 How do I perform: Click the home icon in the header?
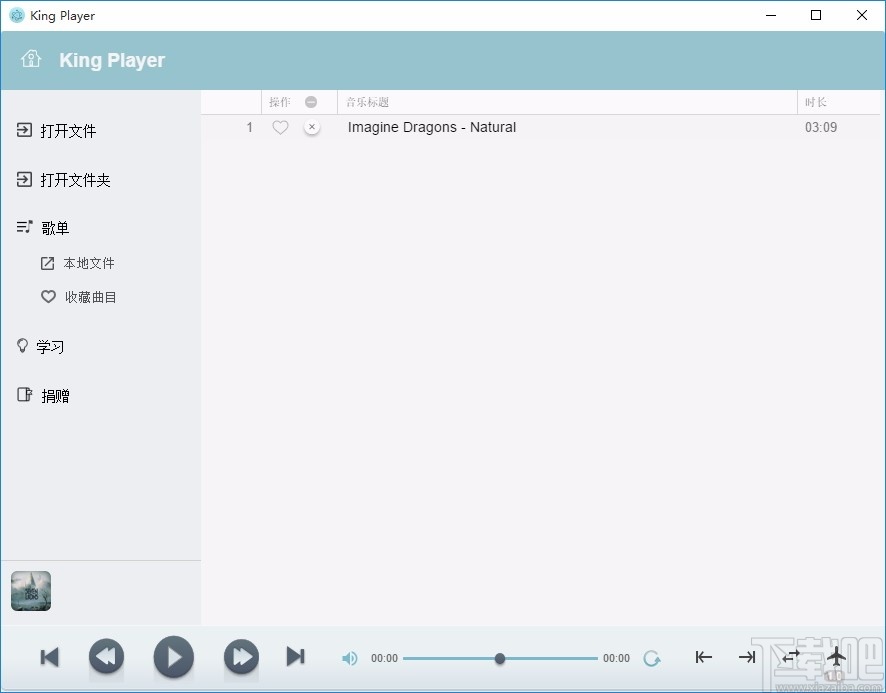[x=31, y=58]
